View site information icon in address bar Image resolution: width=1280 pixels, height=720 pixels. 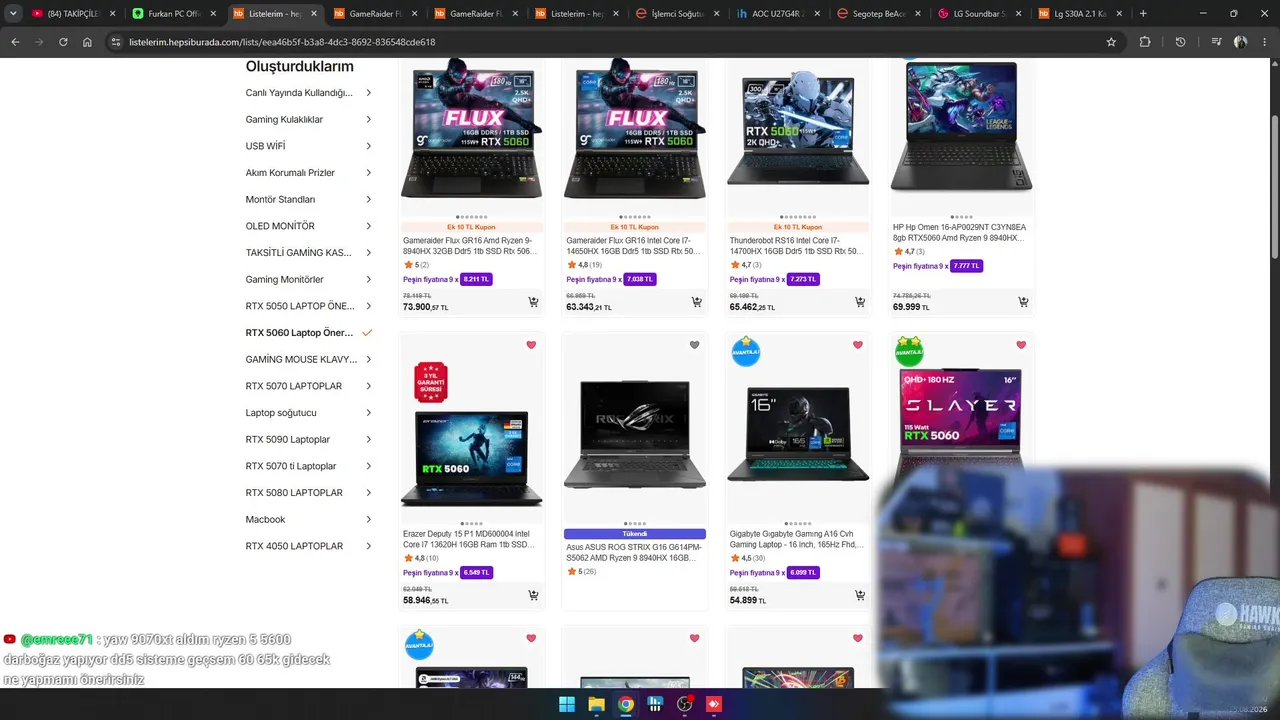(x=116, y=42)
